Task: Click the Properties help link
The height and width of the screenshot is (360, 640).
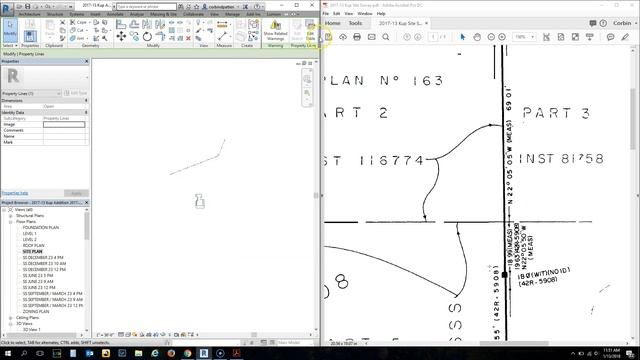Action: (x=15, y=193)
